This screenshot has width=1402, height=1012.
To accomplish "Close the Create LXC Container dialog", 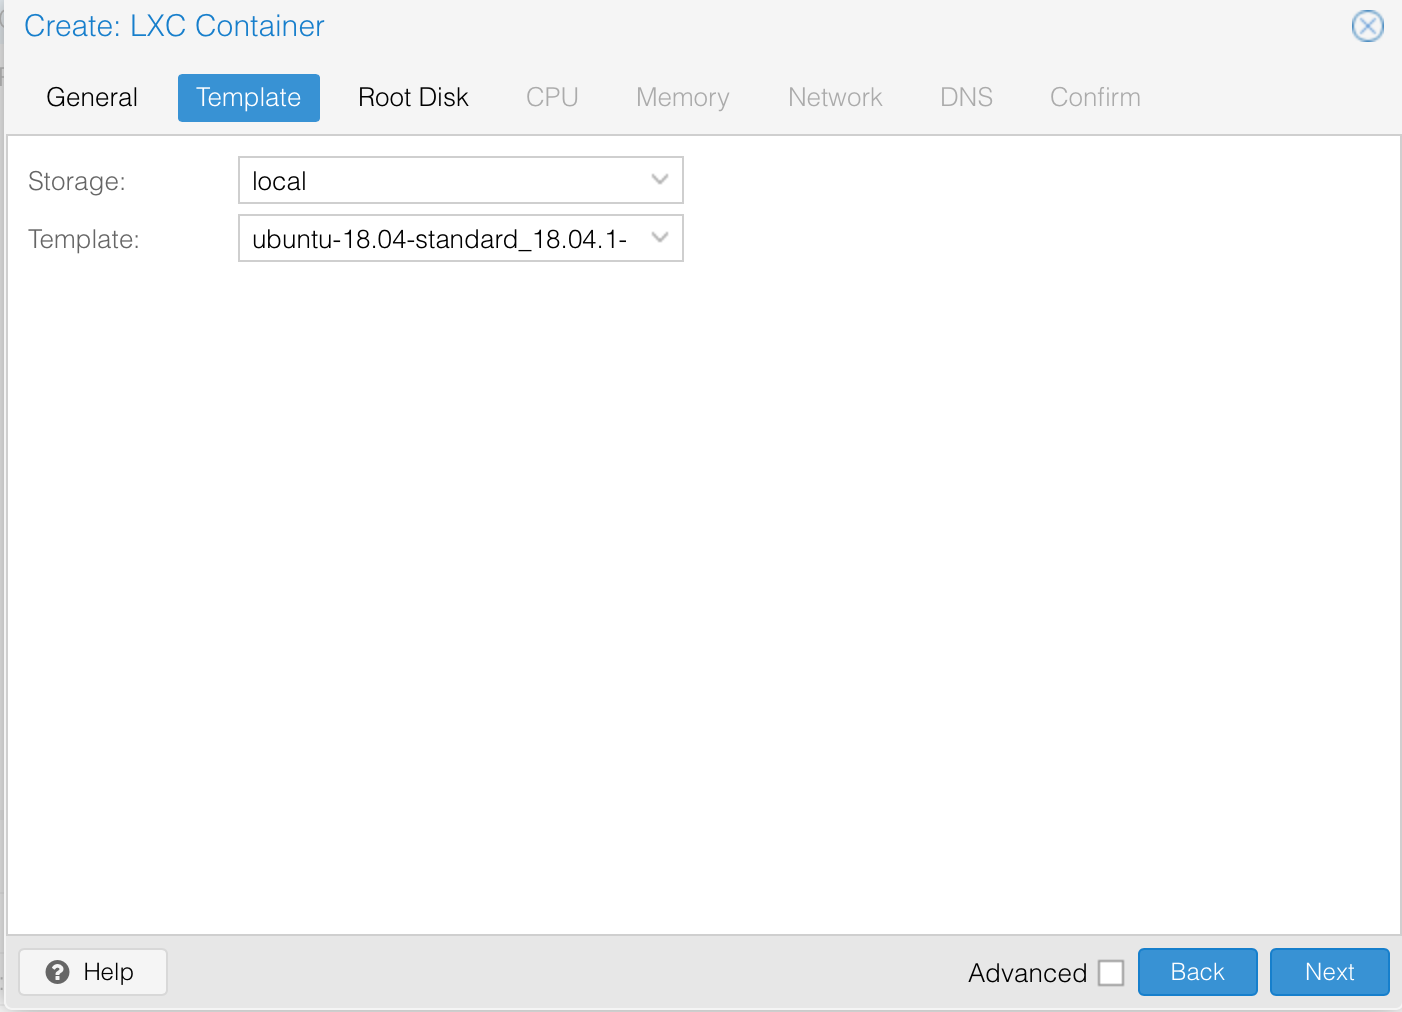I will click(x=1367, y=26).
